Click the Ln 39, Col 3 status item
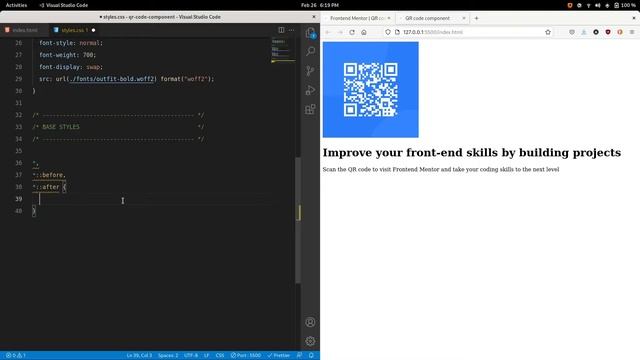 [139, 355]
